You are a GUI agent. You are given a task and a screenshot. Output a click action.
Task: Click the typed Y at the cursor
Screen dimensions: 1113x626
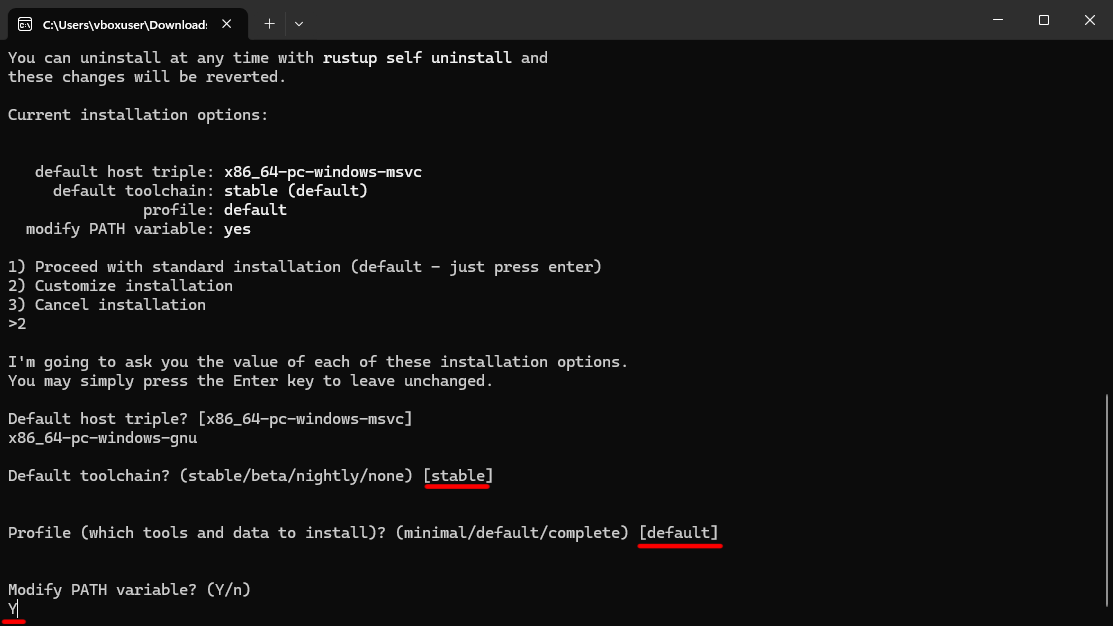(12, 609)
